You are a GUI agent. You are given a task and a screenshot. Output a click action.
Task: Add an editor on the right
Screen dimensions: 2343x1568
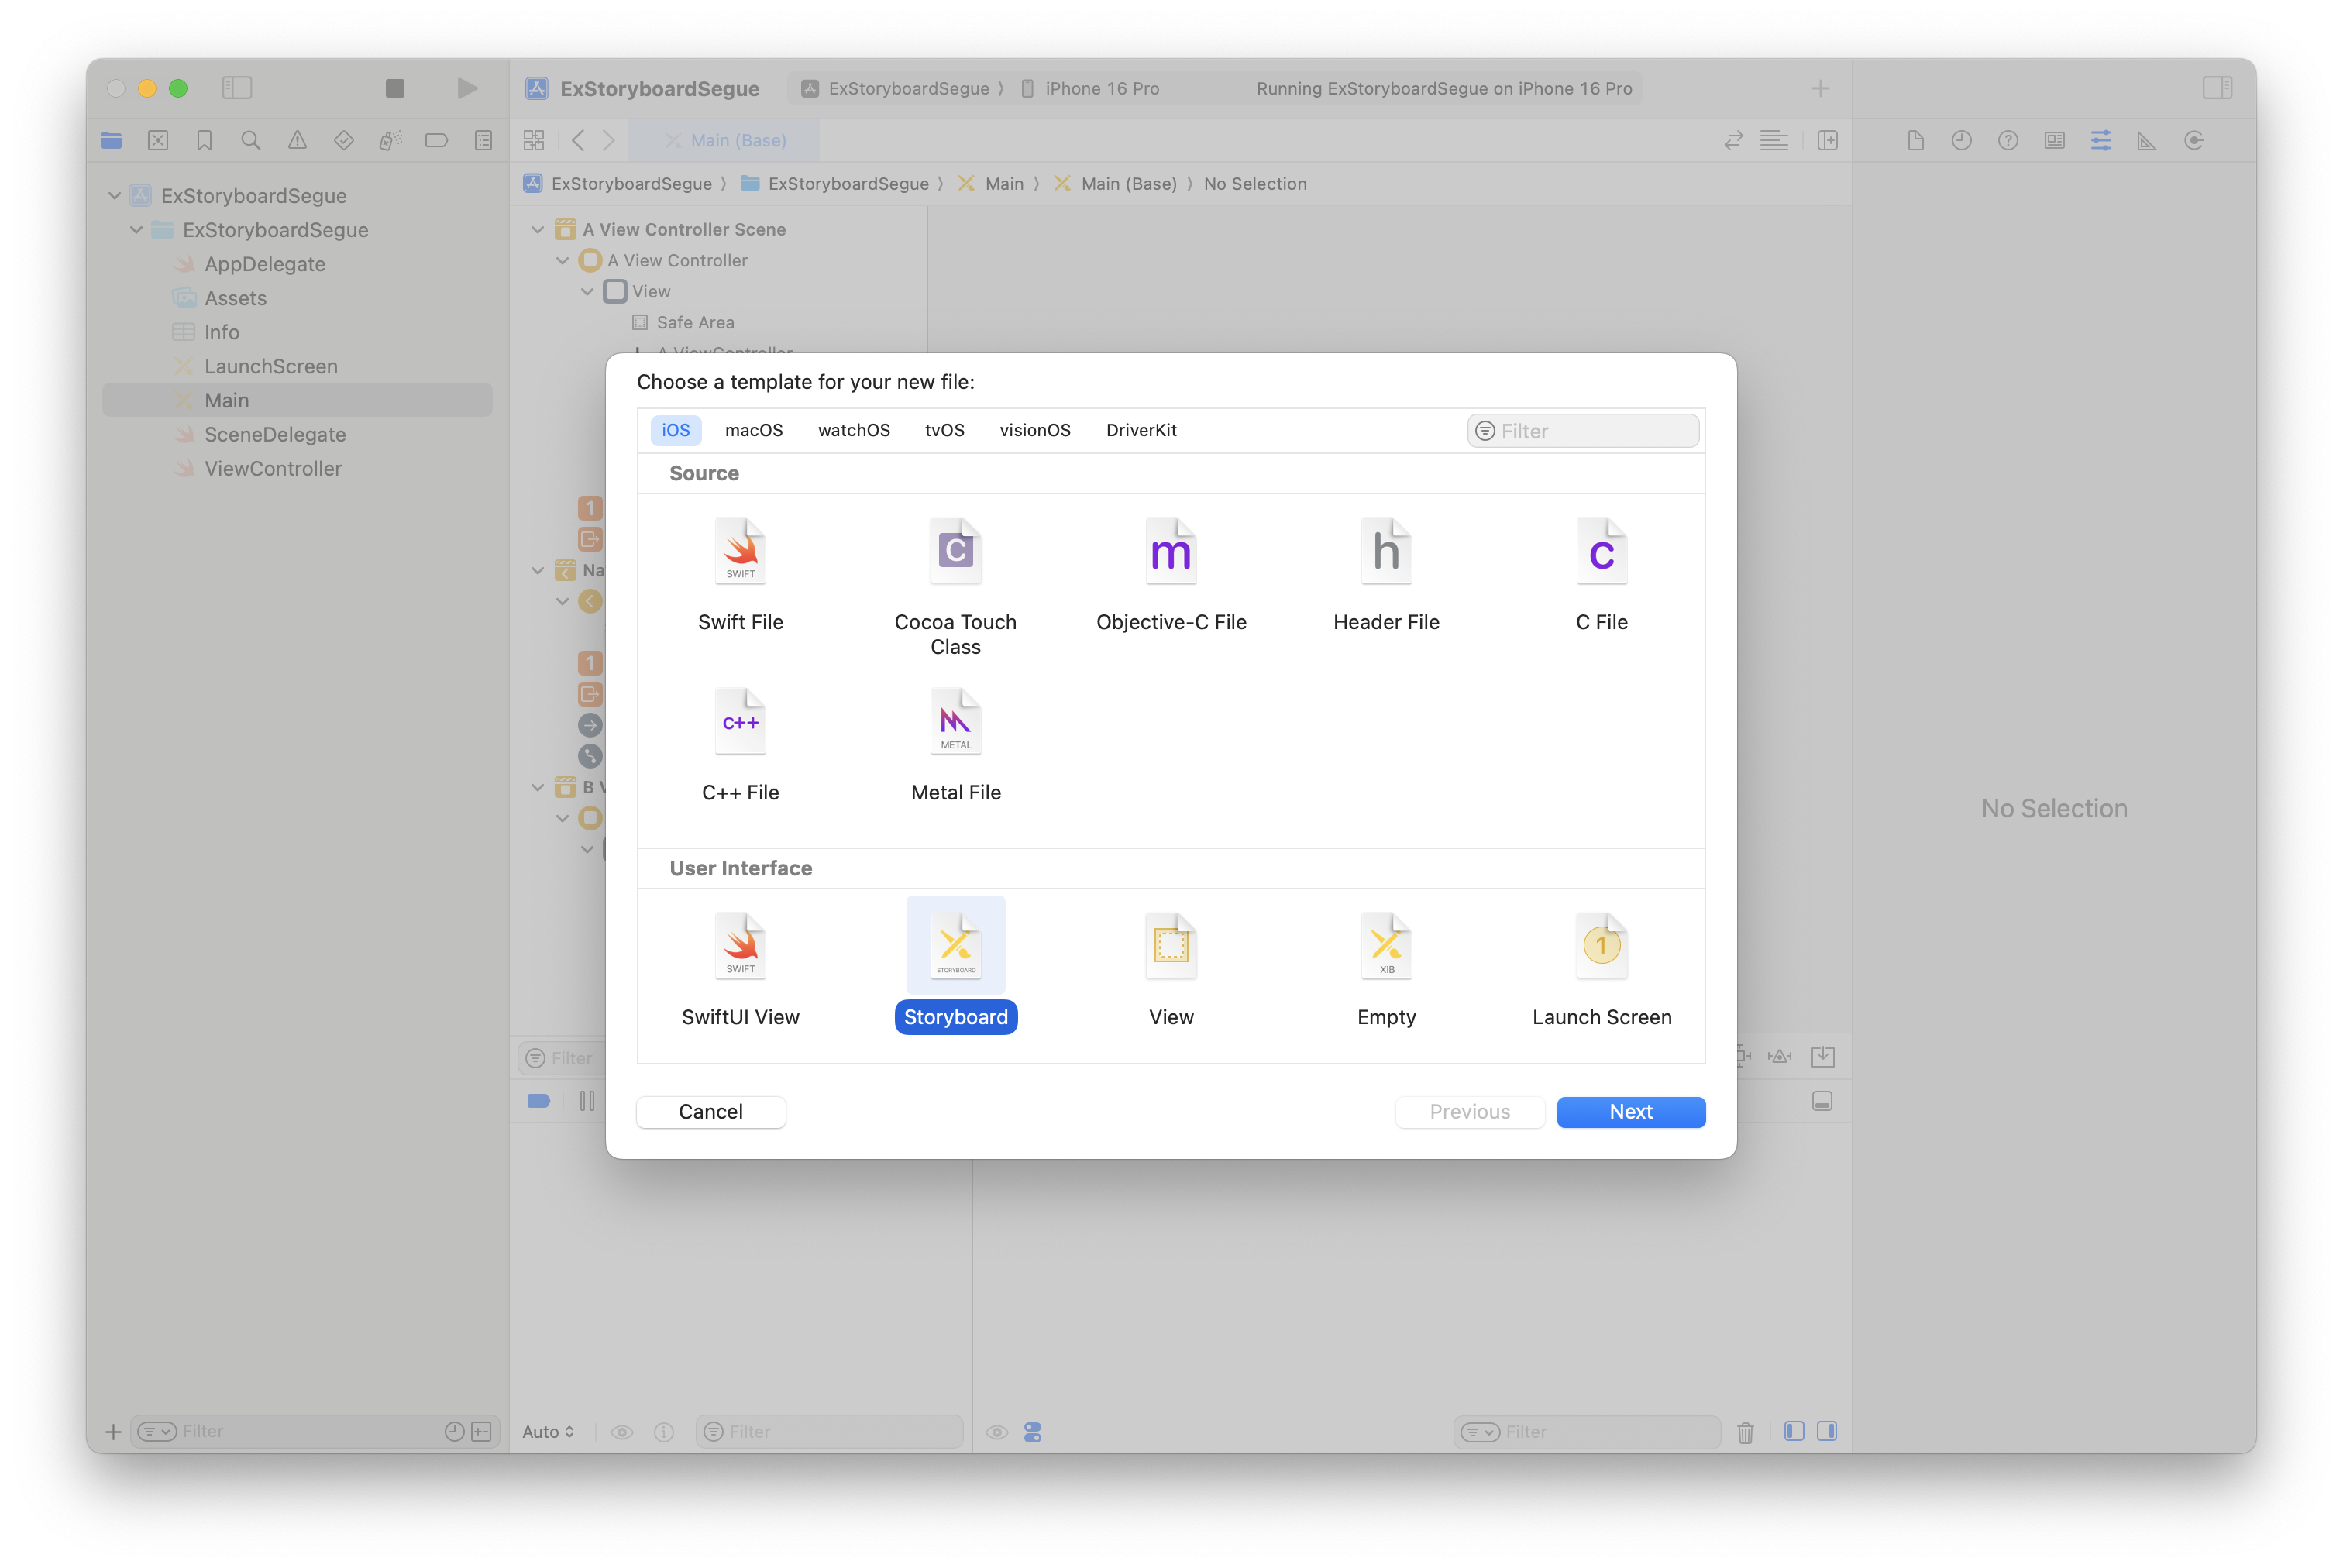tap(1828, 141)
